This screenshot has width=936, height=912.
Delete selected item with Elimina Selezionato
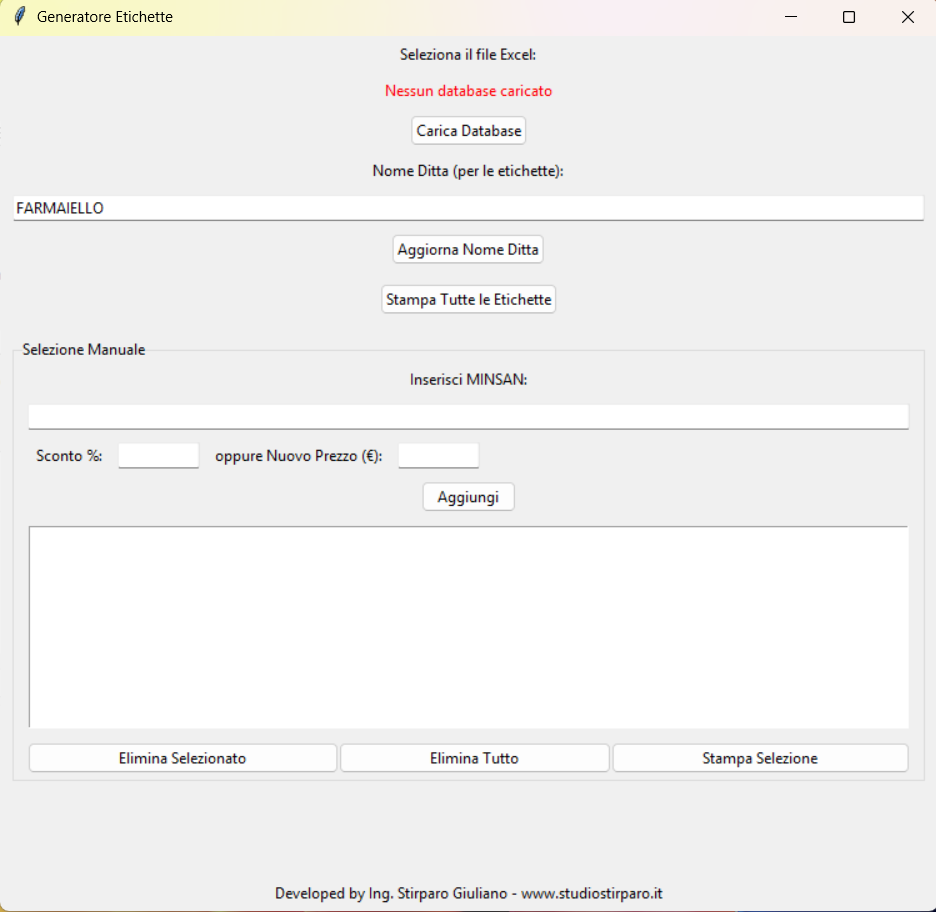coord(183,758)
